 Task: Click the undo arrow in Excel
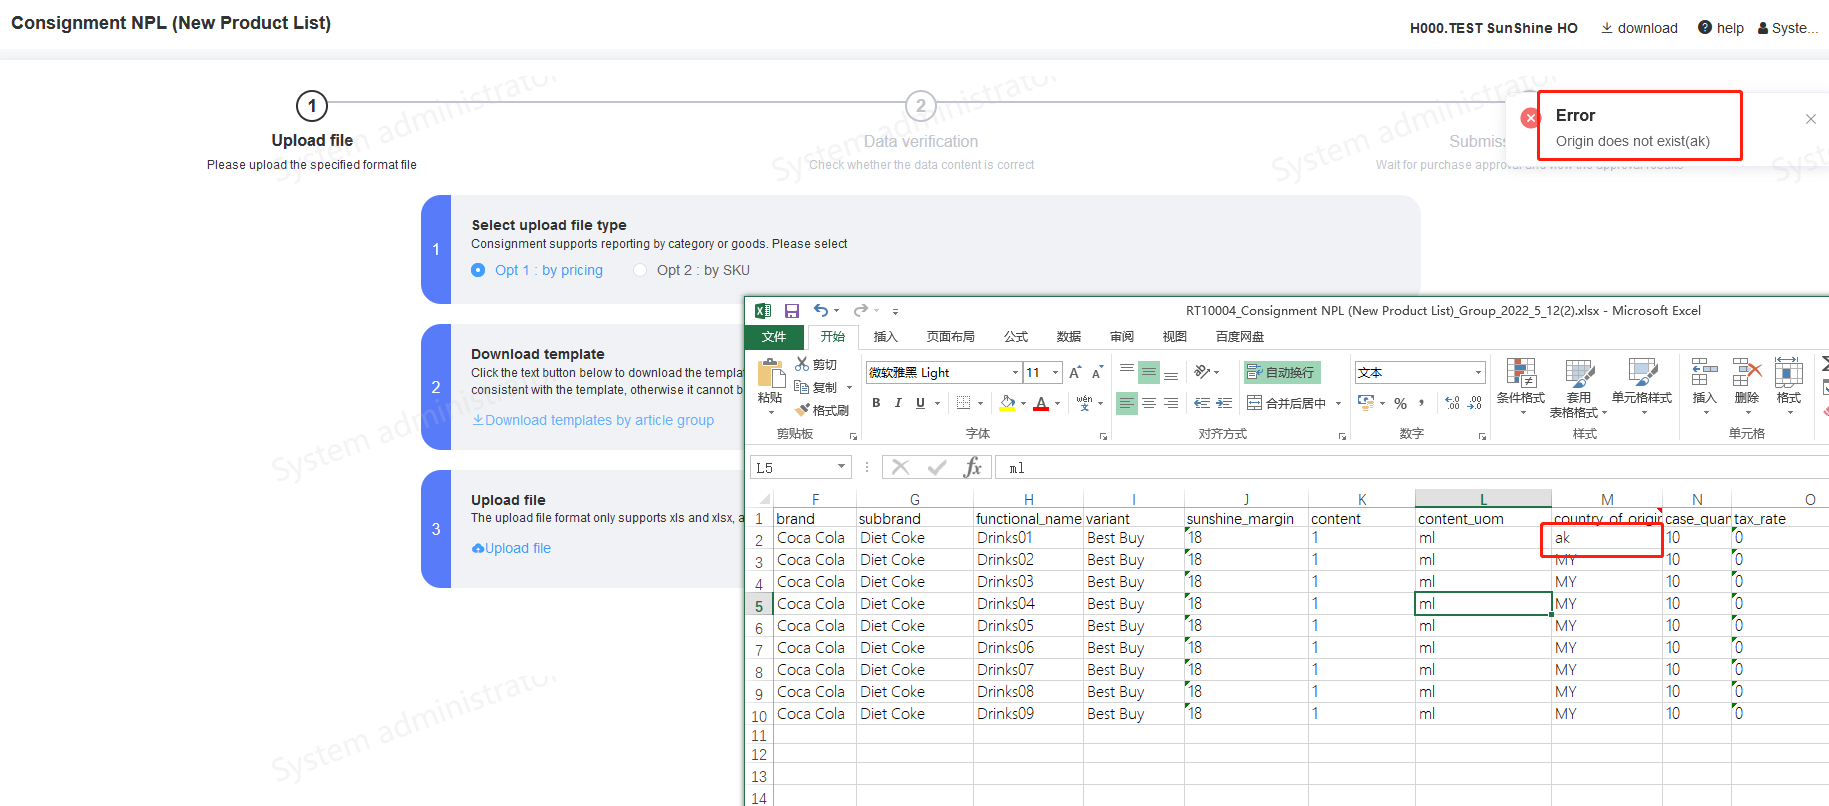tap(820, 311)
